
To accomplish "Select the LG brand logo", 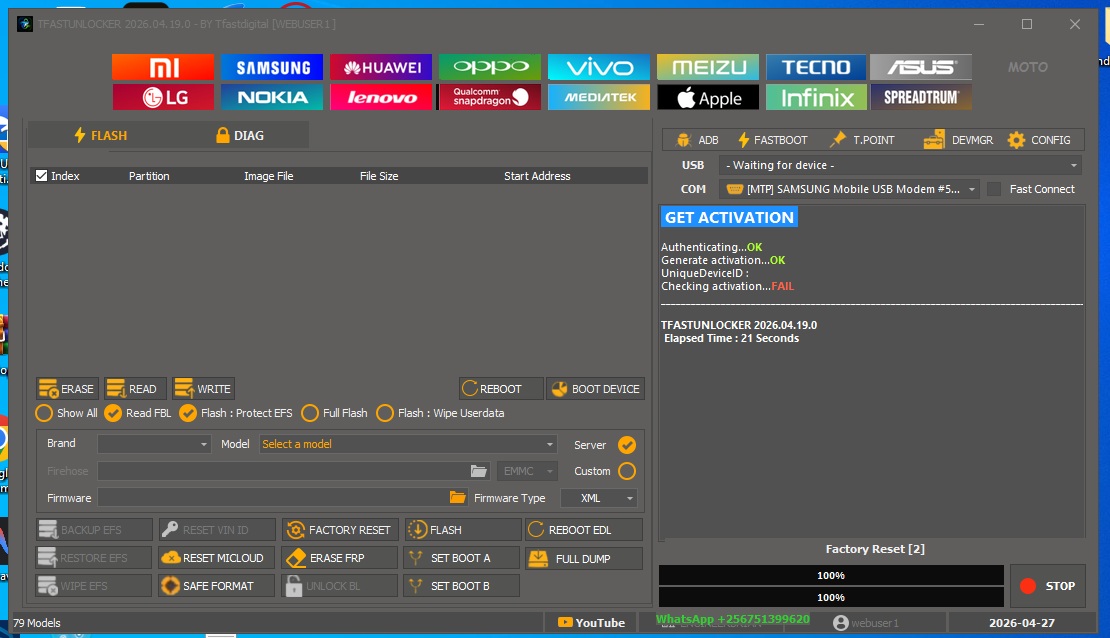I will [x=163, y=97].
